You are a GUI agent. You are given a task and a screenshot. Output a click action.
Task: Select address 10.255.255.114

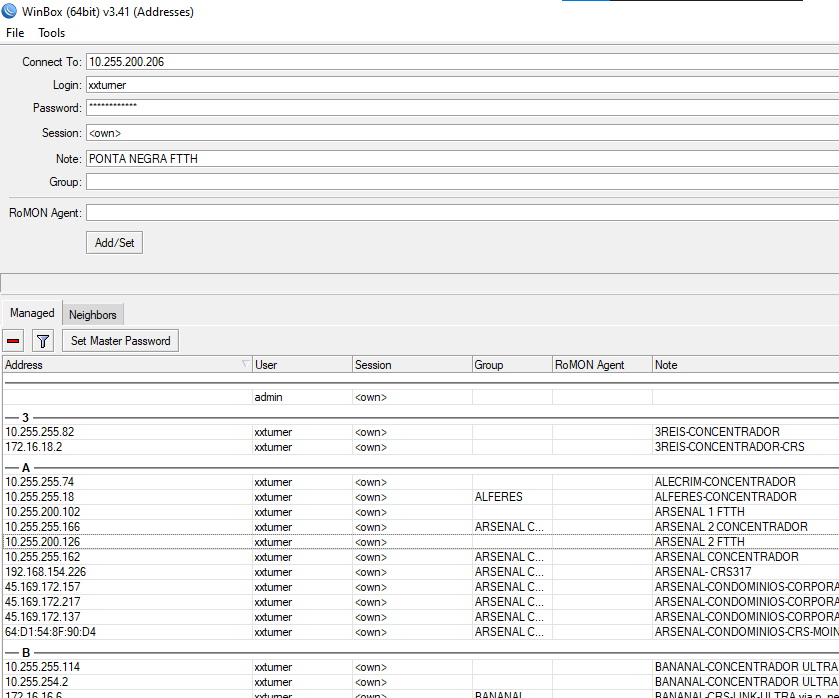click(x=43, y=667)
